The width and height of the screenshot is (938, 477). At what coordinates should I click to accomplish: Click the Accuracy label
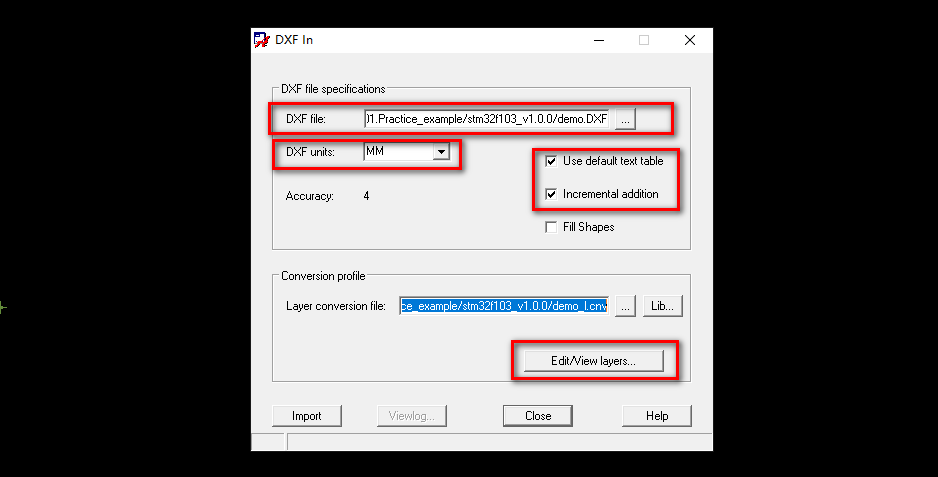309,196
